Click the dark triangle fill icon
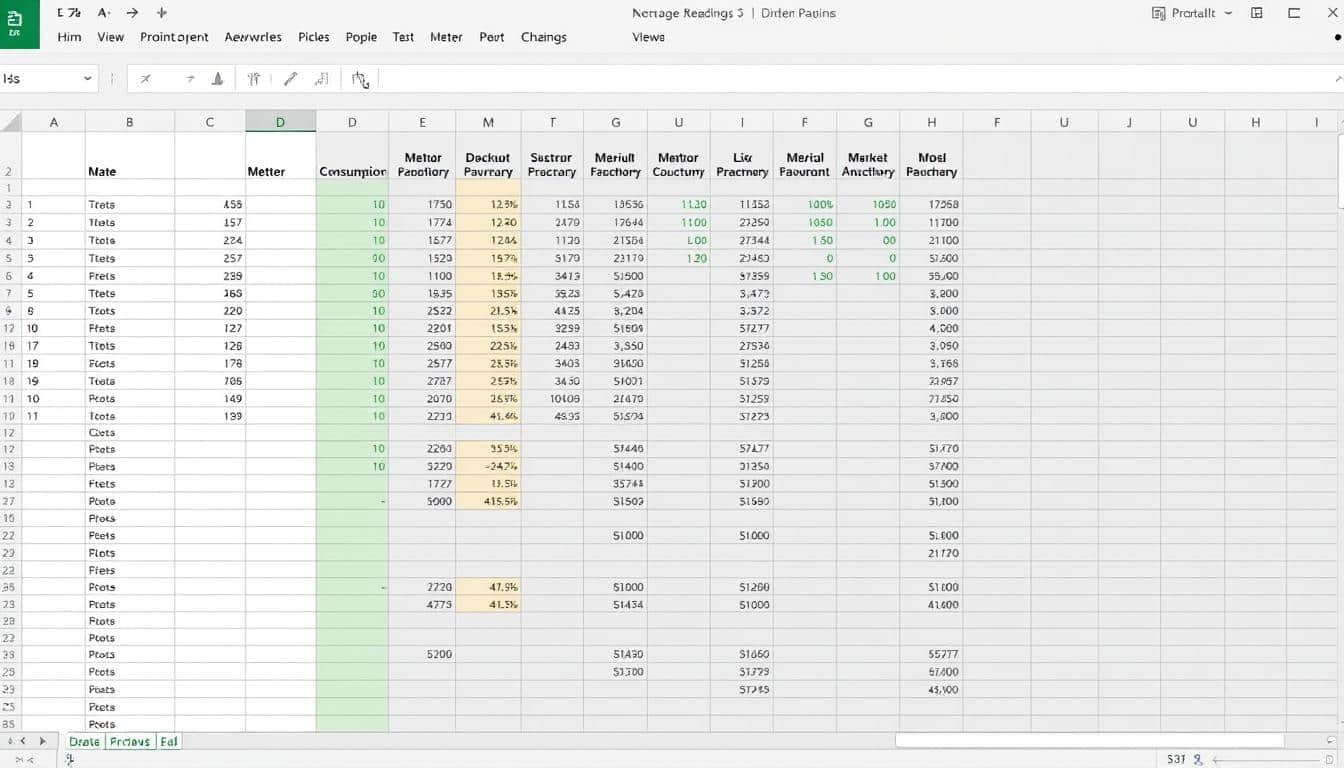The image size is (1344, 768). (x=218, y=79)
